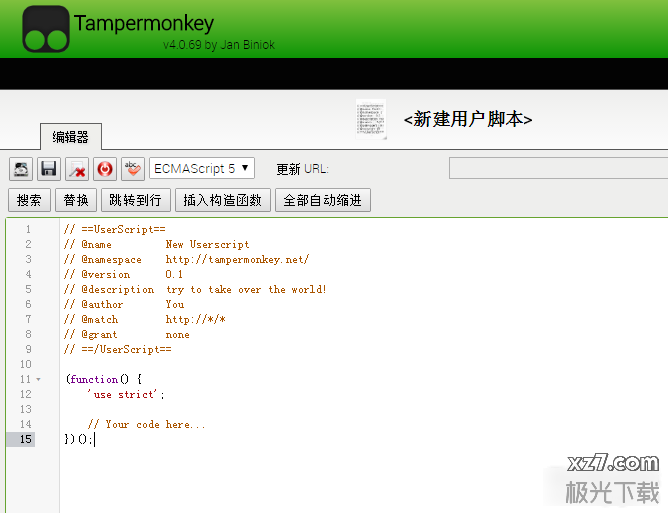Switch to the 编辑器 tab
This screenshot has height=513, width=668.
pos(71,137)
